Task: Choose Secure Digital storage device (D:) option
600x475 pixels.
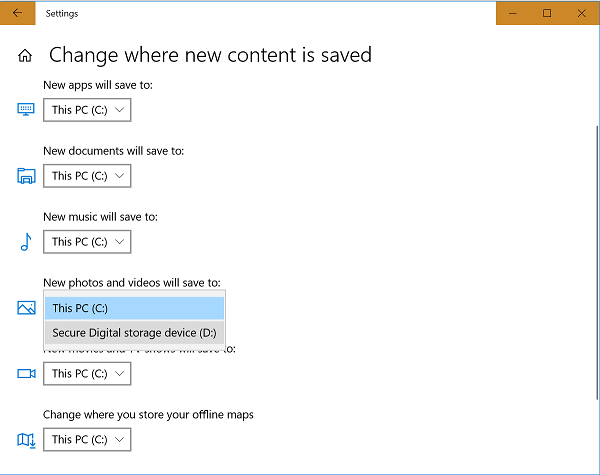Action: click(134, 333)
